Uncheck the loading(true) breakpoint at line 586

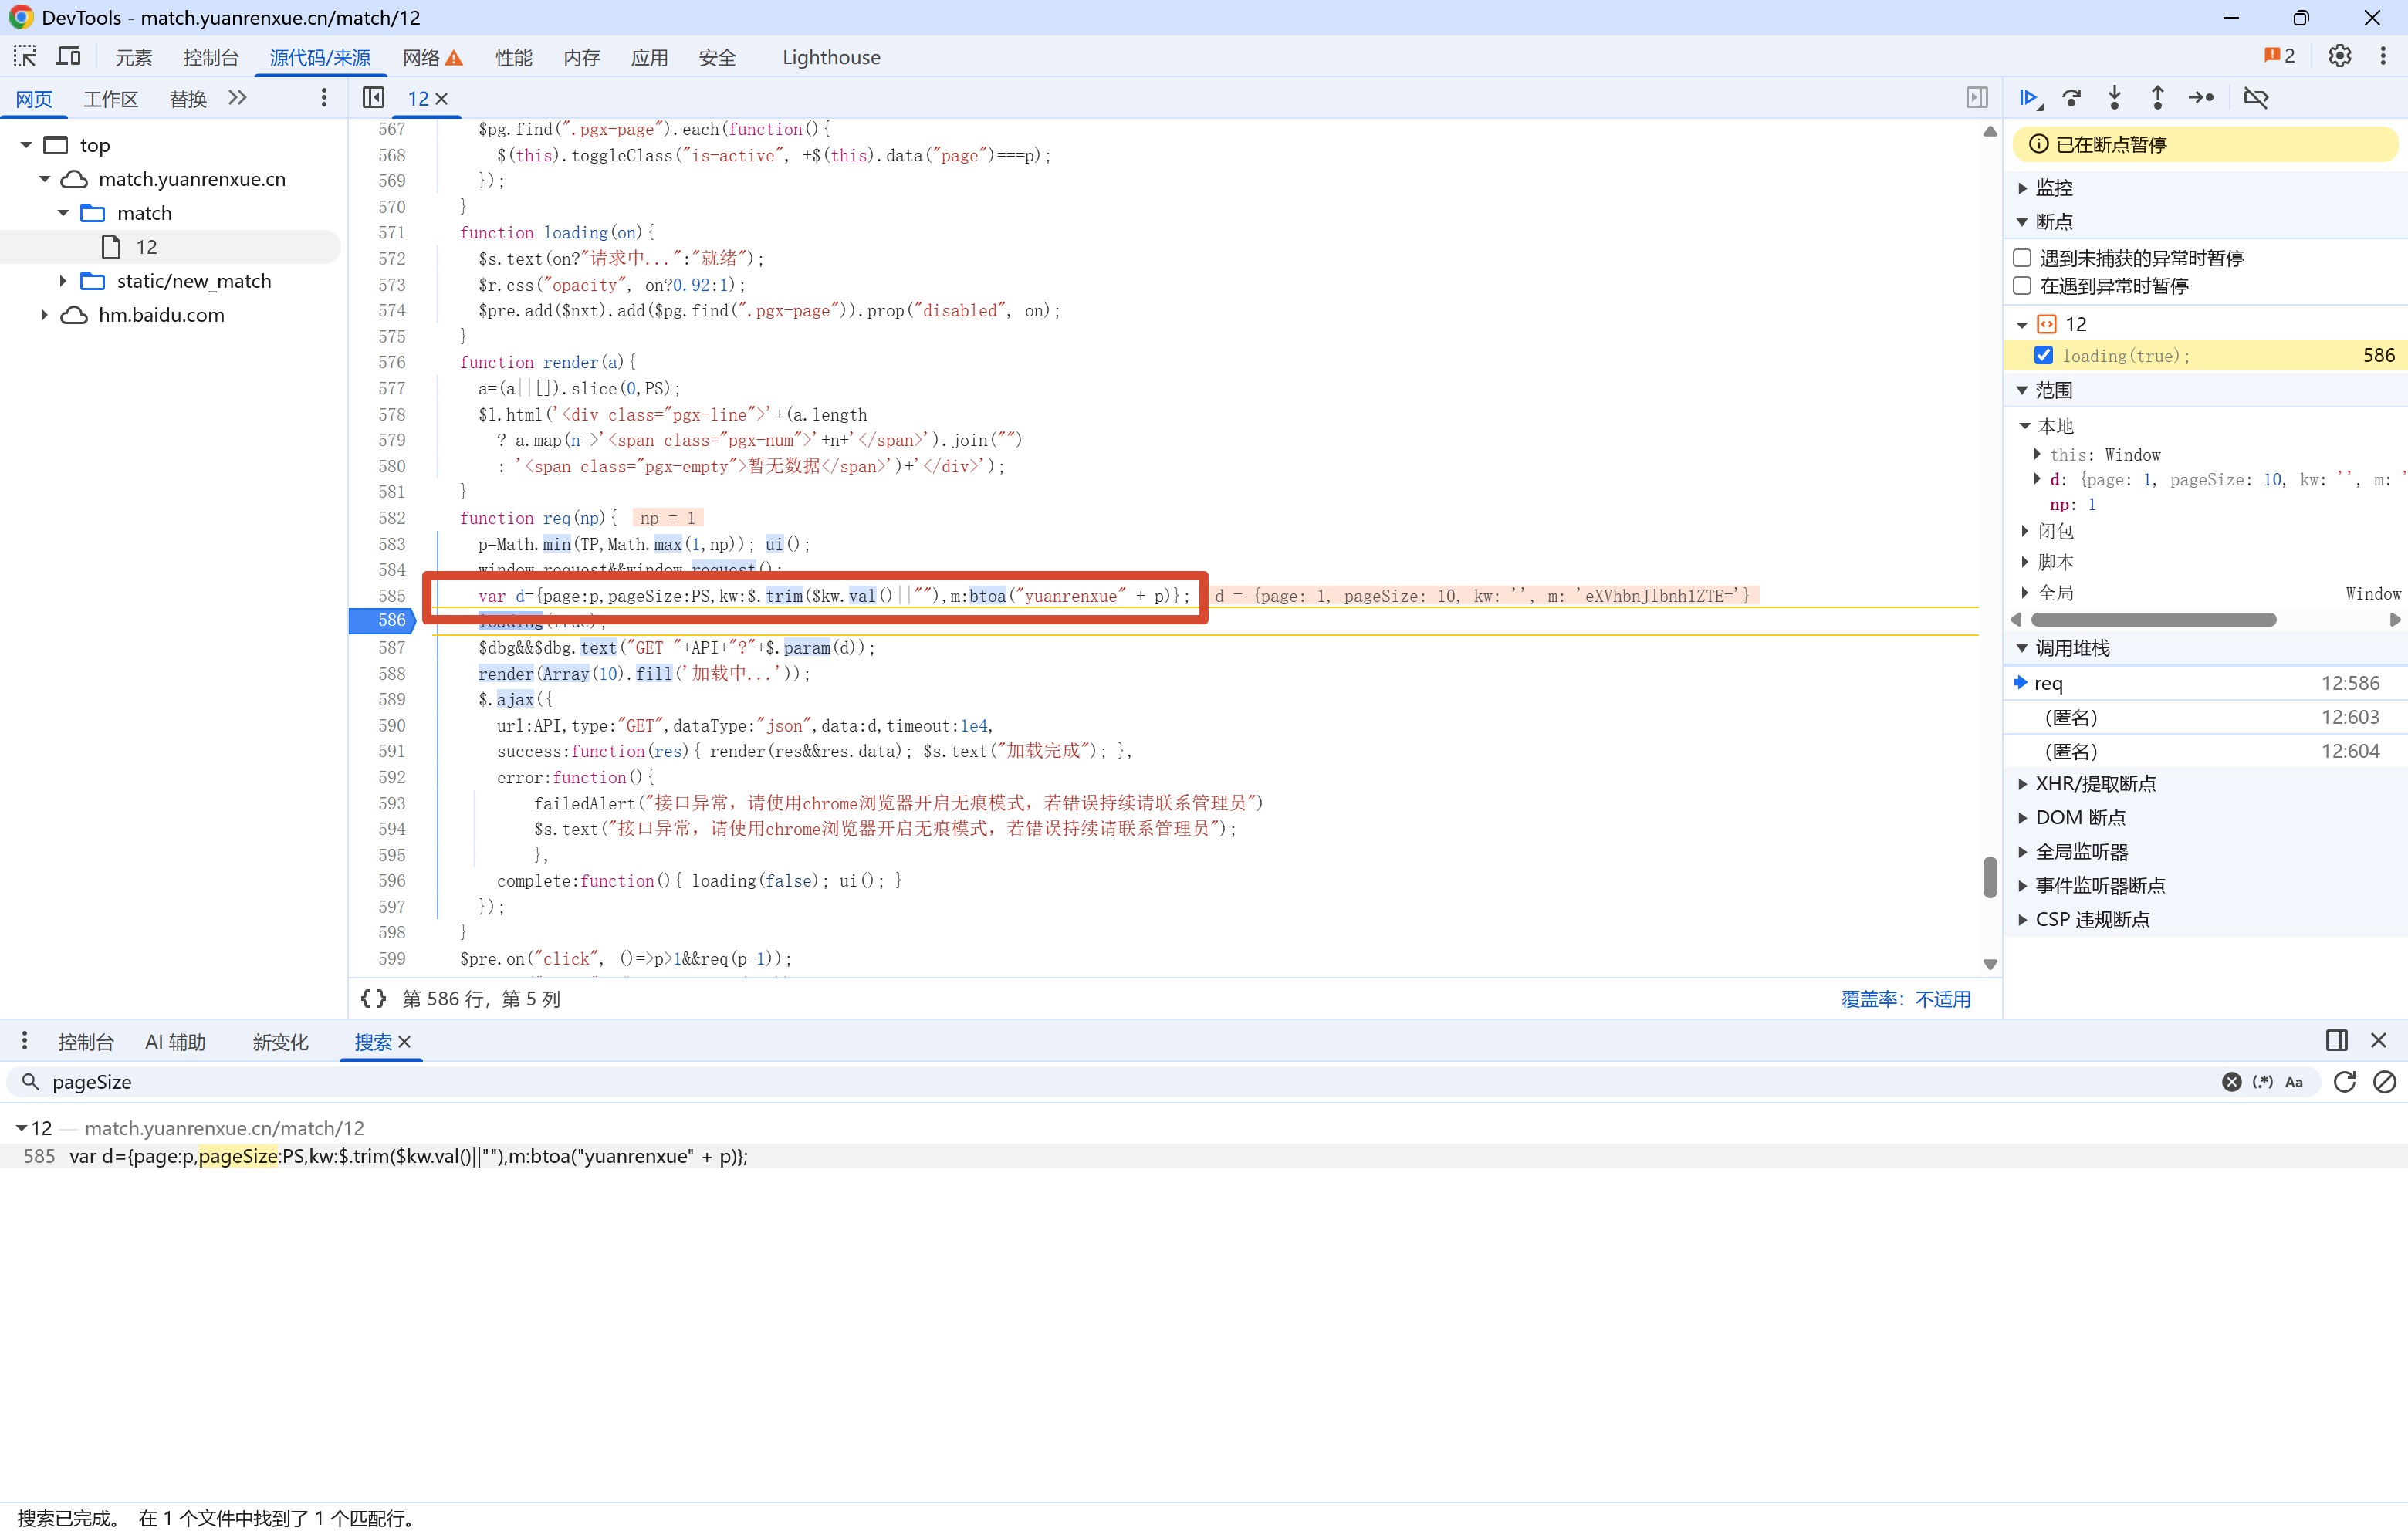(x=2043, y=356)
